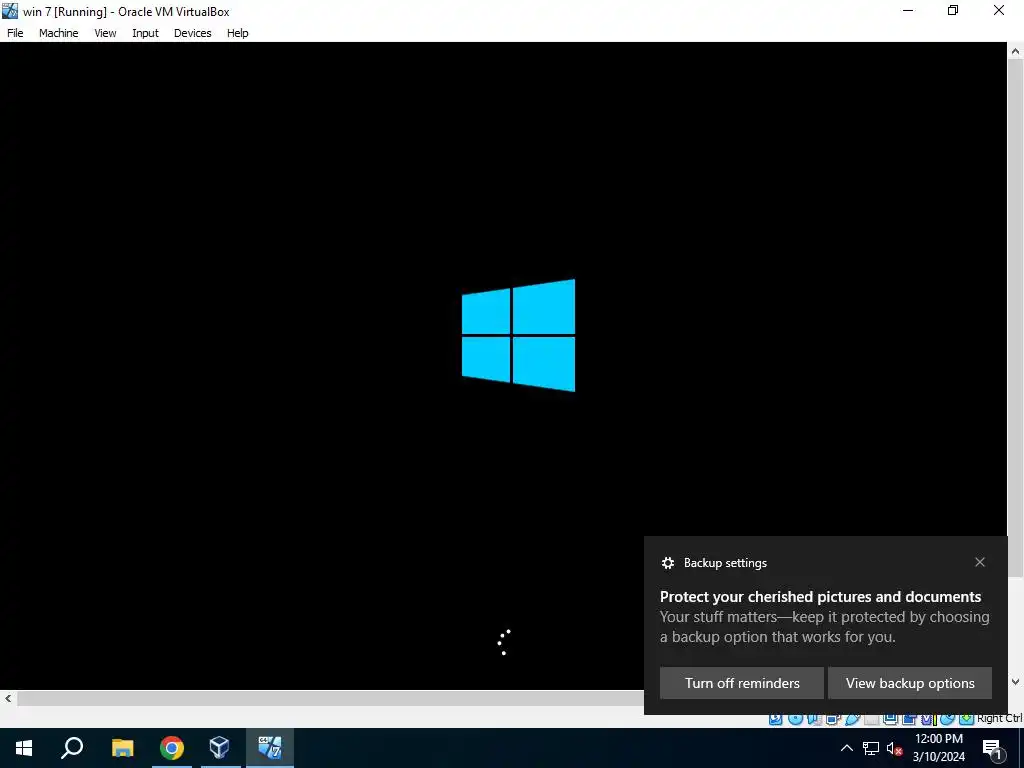Click the horizontal scrollbar left arrow
This screenshot has width=1024, height=768.
point(8,698)
